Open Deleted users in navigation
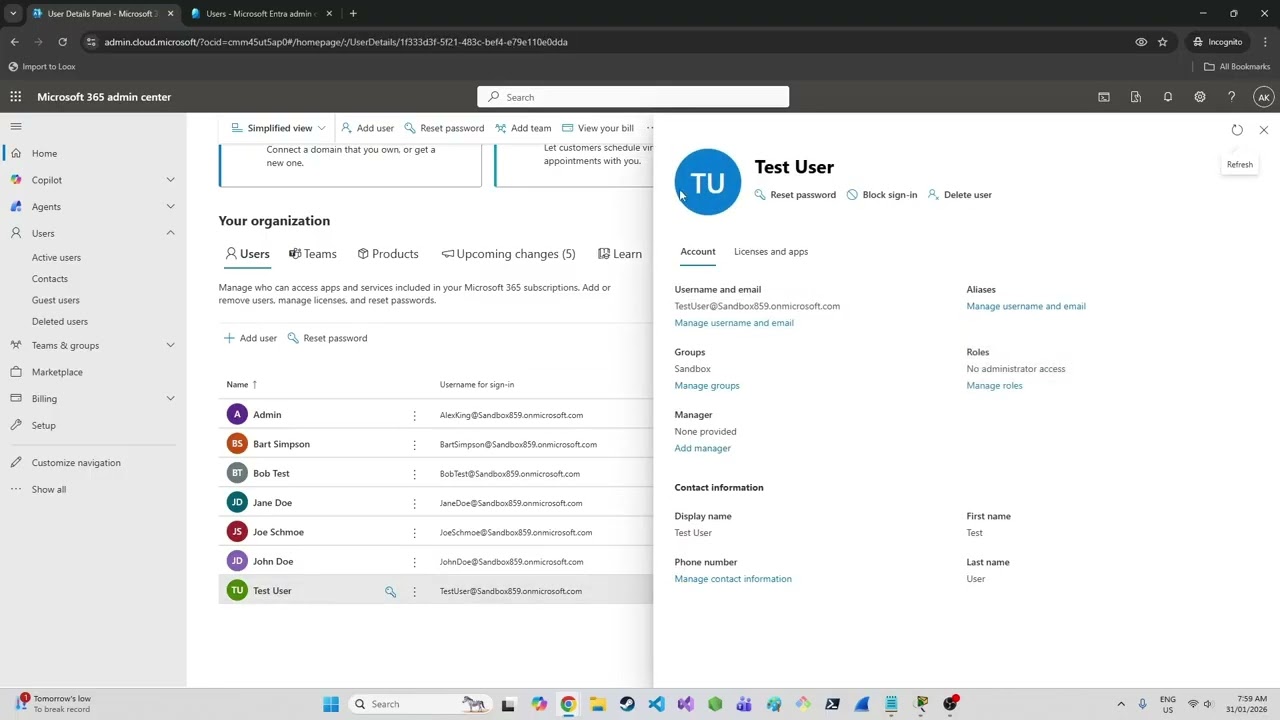The height and width of the screenshot is (720, 1280). point(60,322)
